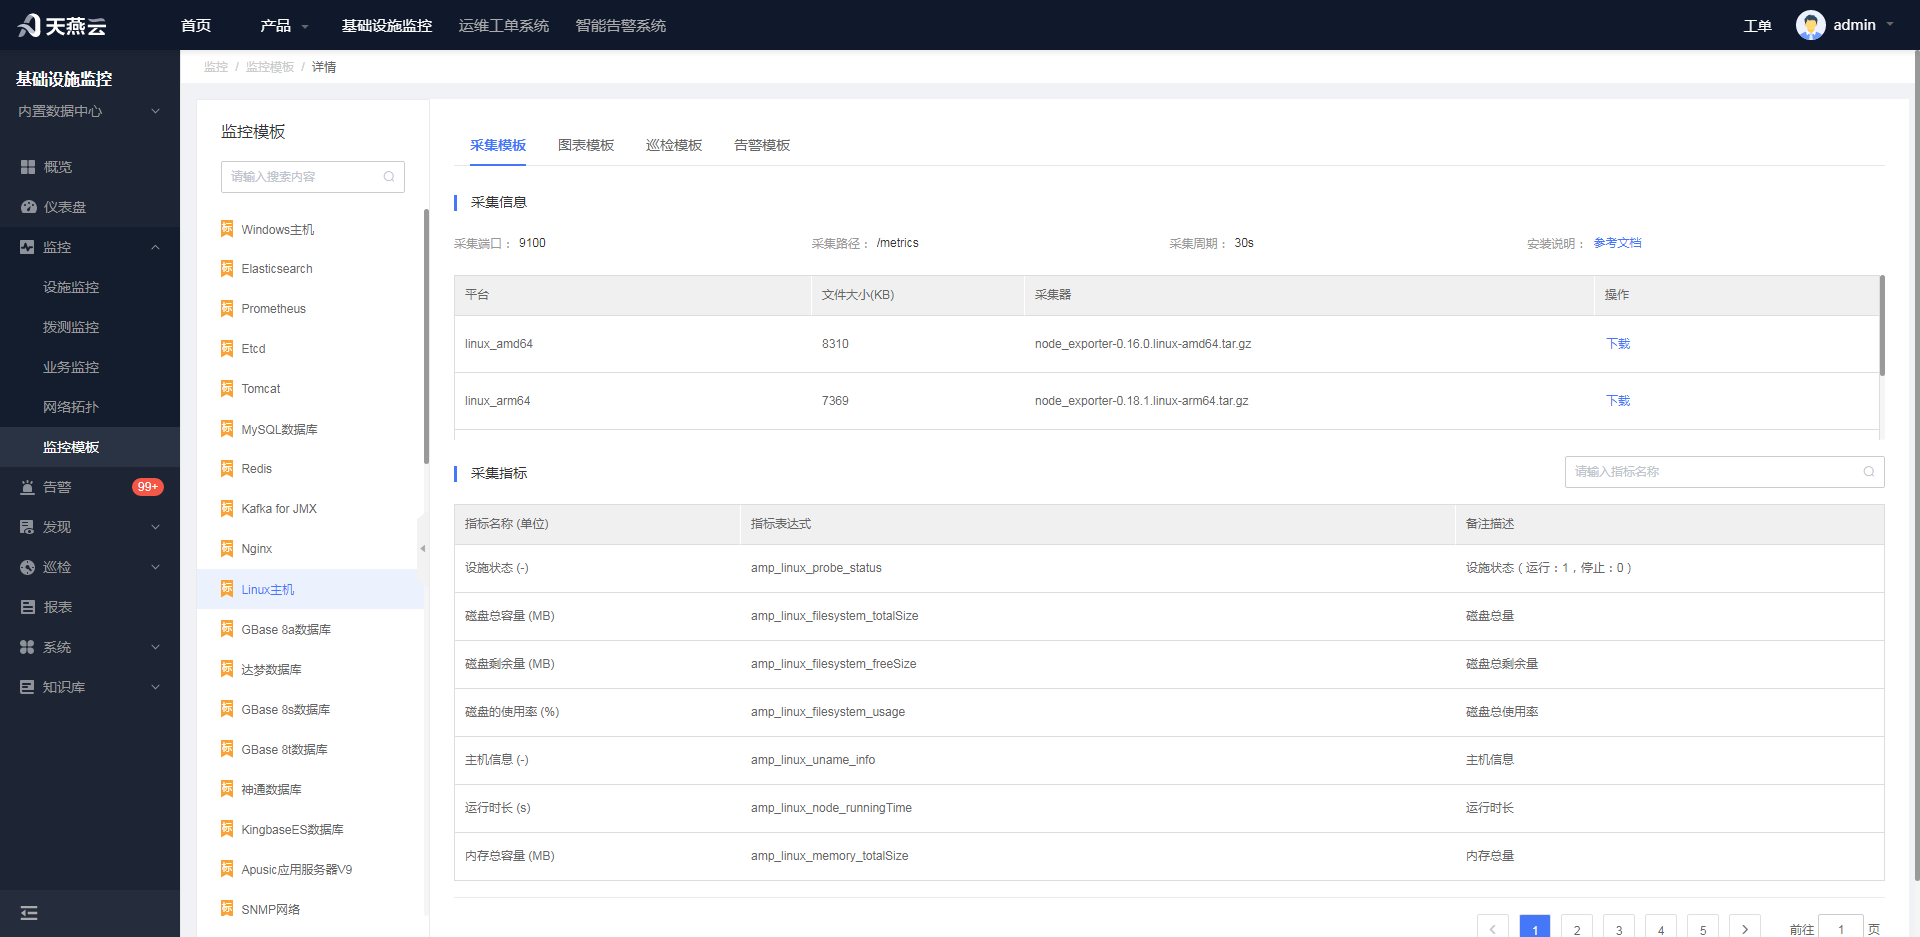Expand the 系统 sidebar submenu chevron
Viewport: 1920px width, 937px height.
[155, 647]
